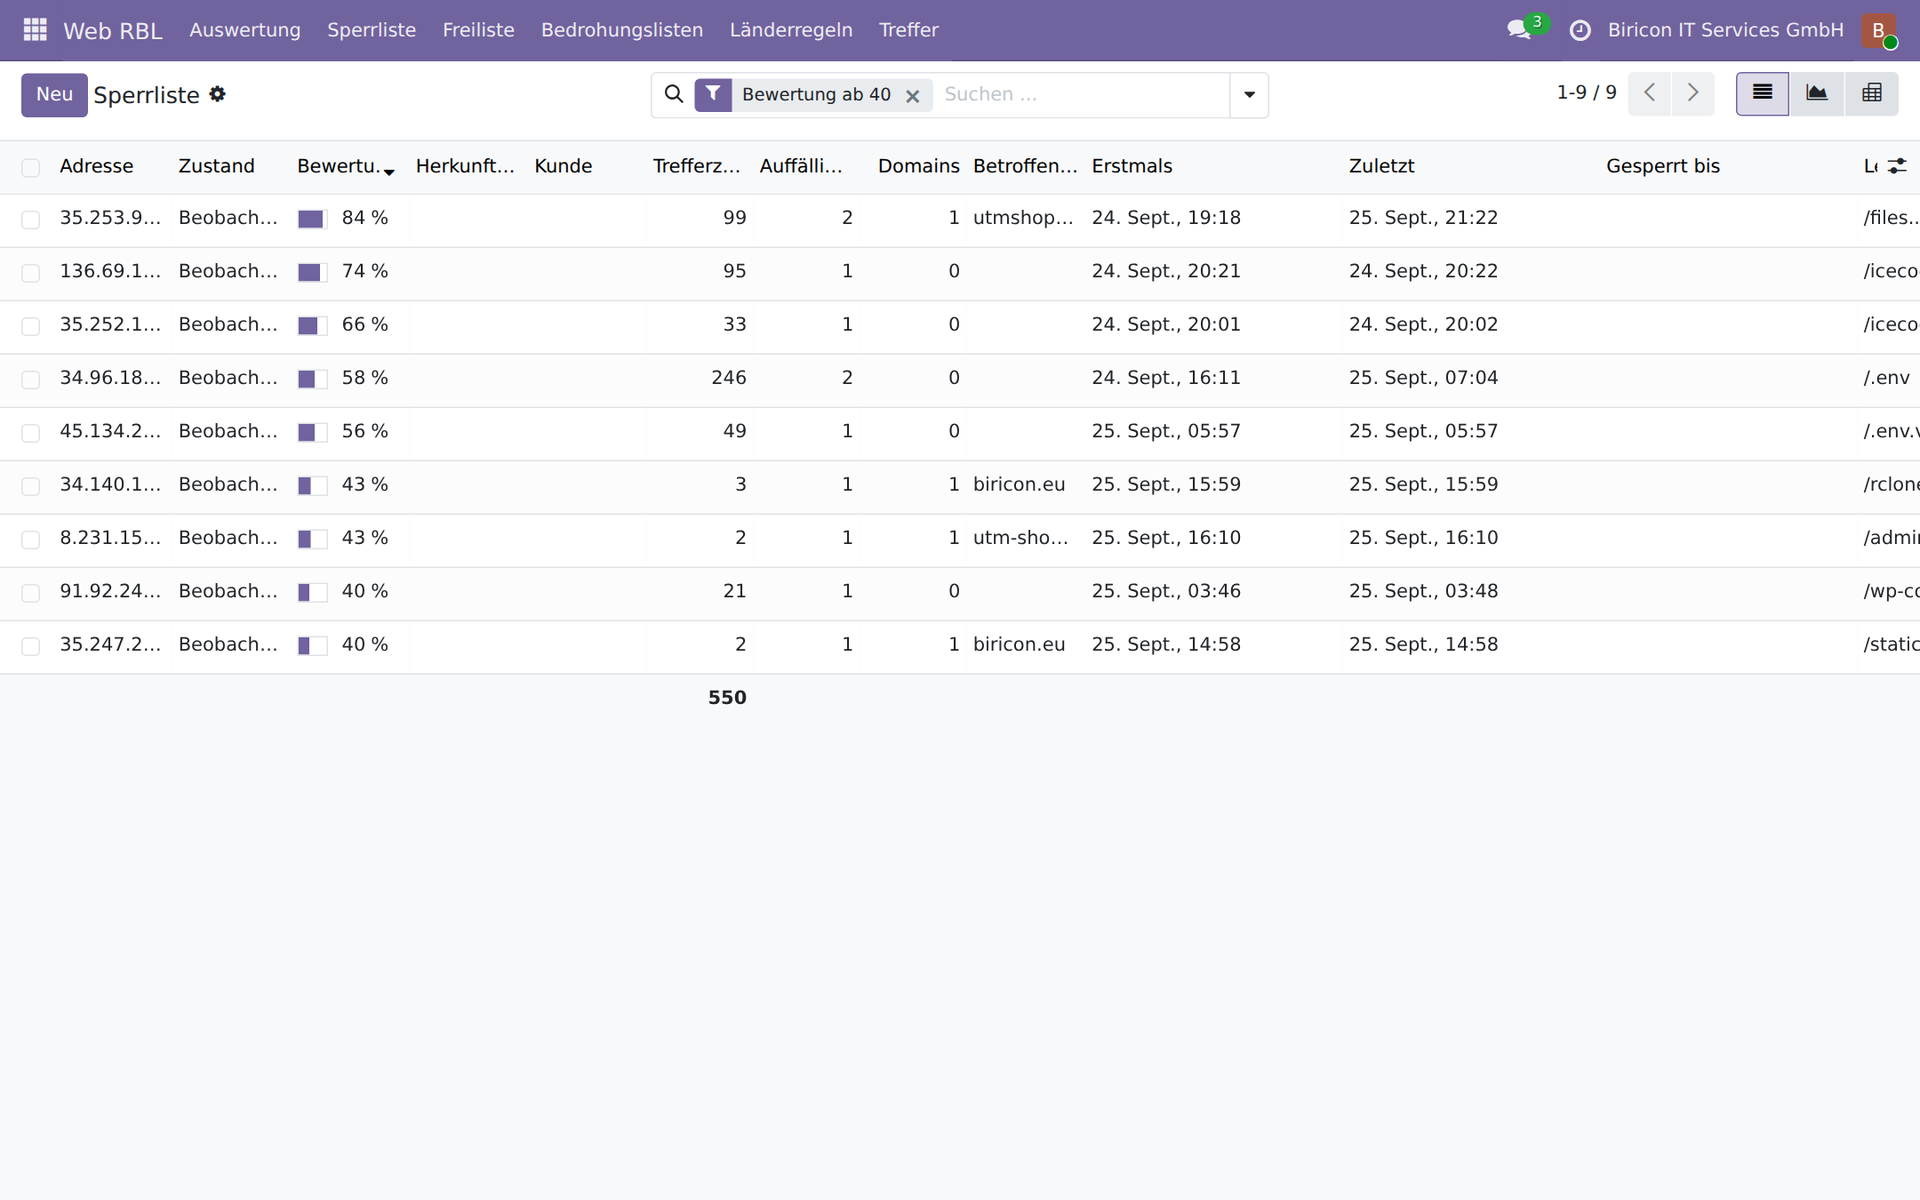Open the Bedrohungslisten menu
The height and width of the screenshot is (1200, 1920).
[x=622, y=30]
